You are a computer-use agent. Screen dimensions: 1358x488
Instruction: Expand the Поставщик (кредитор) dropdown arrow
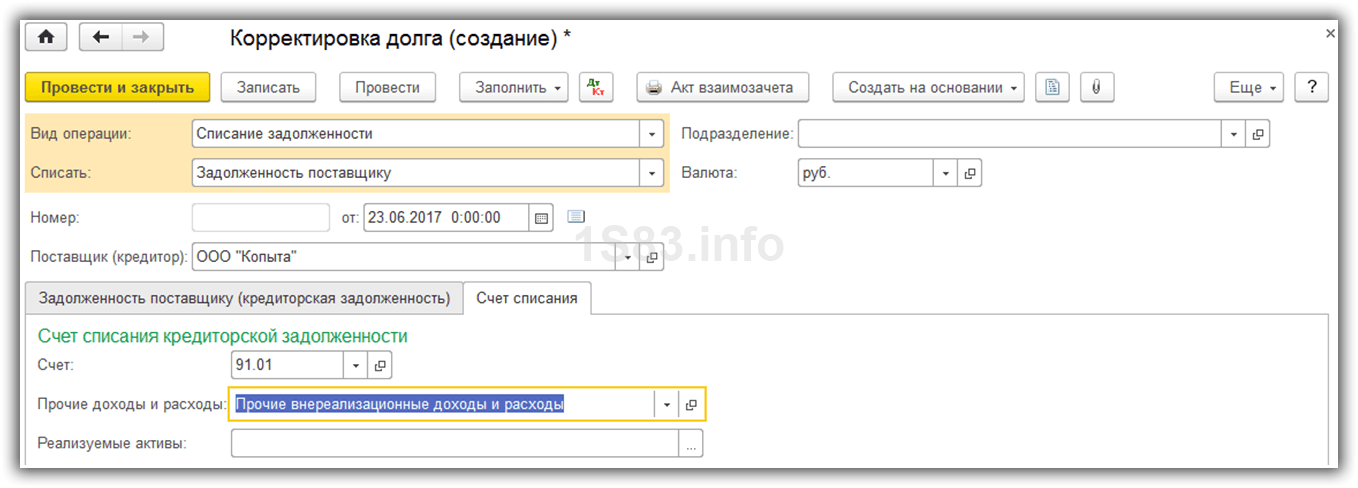click(629, 257)
